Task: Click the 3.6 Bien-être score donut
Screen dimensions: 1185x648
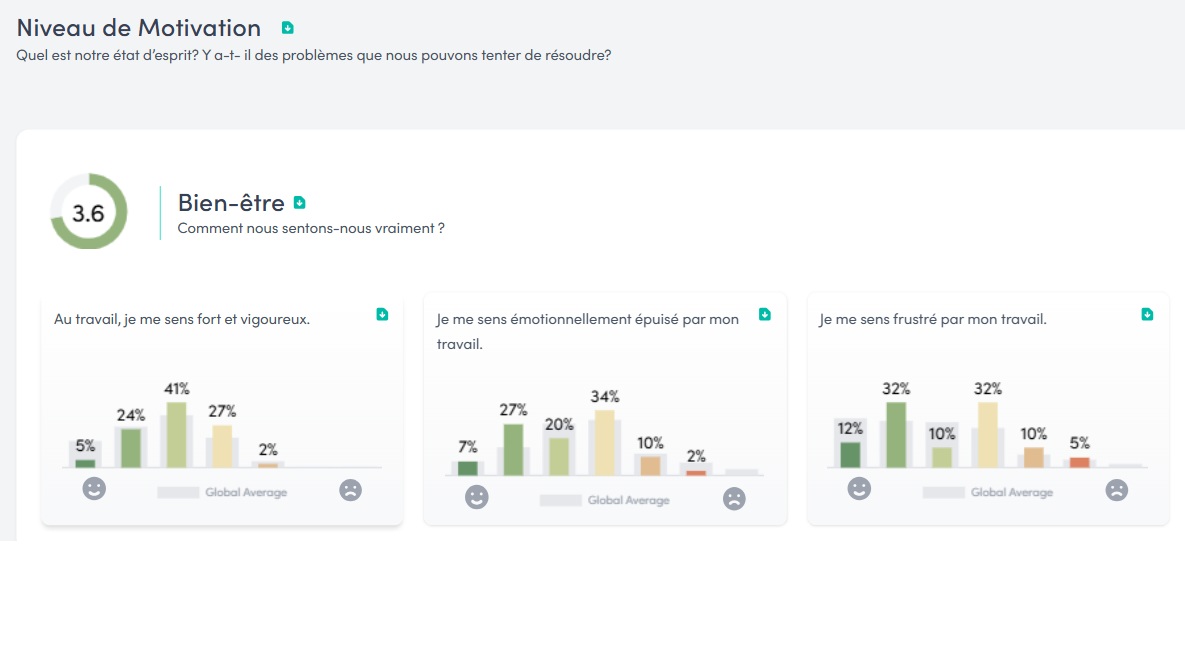Action: pyautogui.click(x=89, y=212)
